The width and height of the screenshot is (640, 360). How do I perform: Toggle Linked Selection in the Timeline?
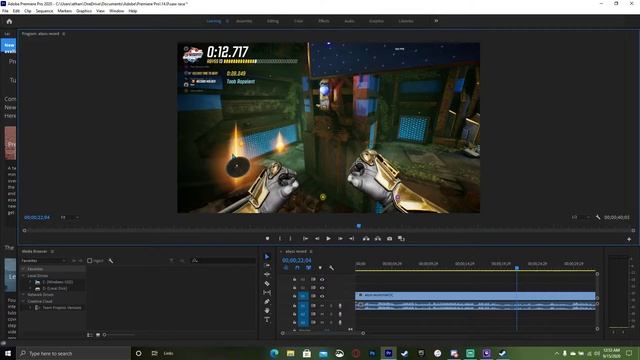(309, 268)
